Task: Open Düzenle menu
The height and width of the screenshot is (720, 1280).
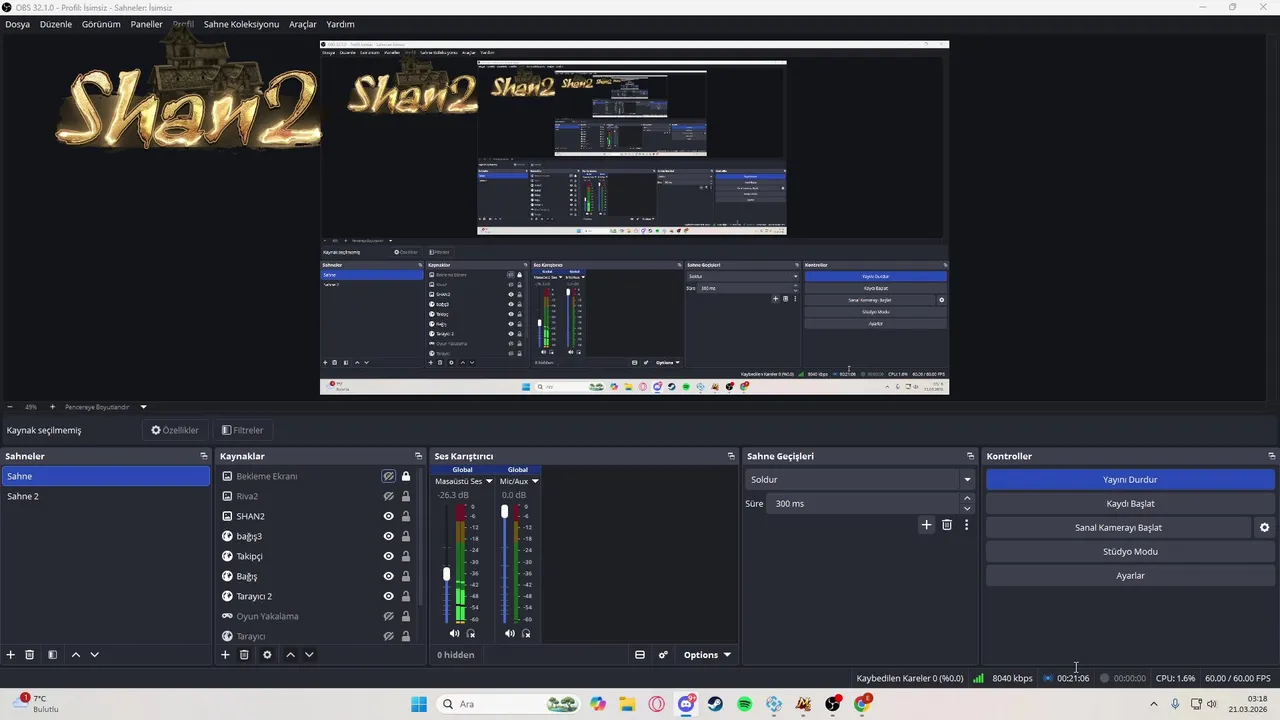Action: pyautogui.click(x=56, y=24)
